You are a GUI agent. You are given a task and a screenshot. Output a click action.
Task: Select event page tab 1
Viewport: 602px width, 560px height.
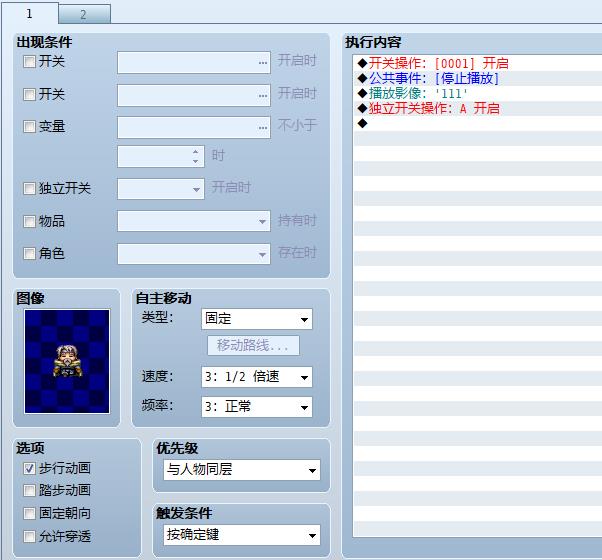coord(30,13)
